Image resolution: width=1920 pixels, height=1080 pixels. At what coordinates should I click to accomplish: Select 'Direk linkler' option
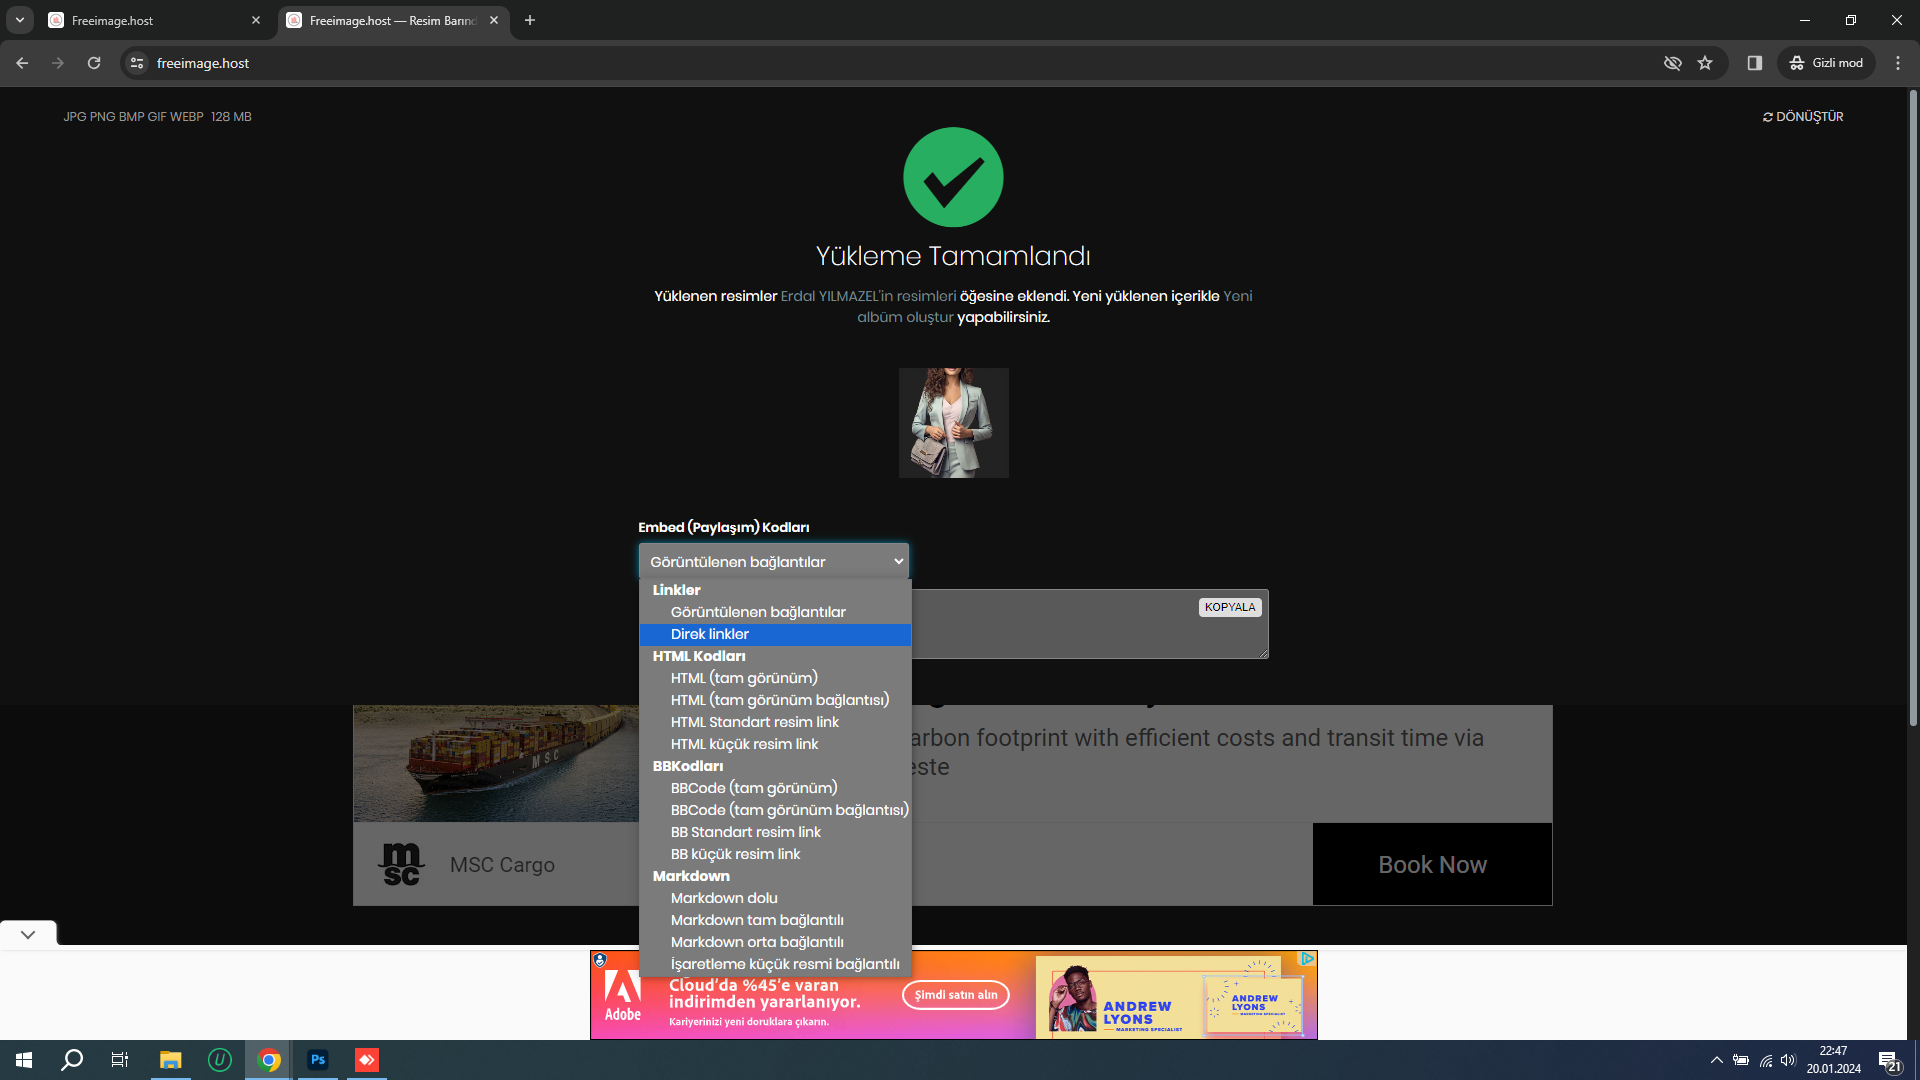click(710, 634)
